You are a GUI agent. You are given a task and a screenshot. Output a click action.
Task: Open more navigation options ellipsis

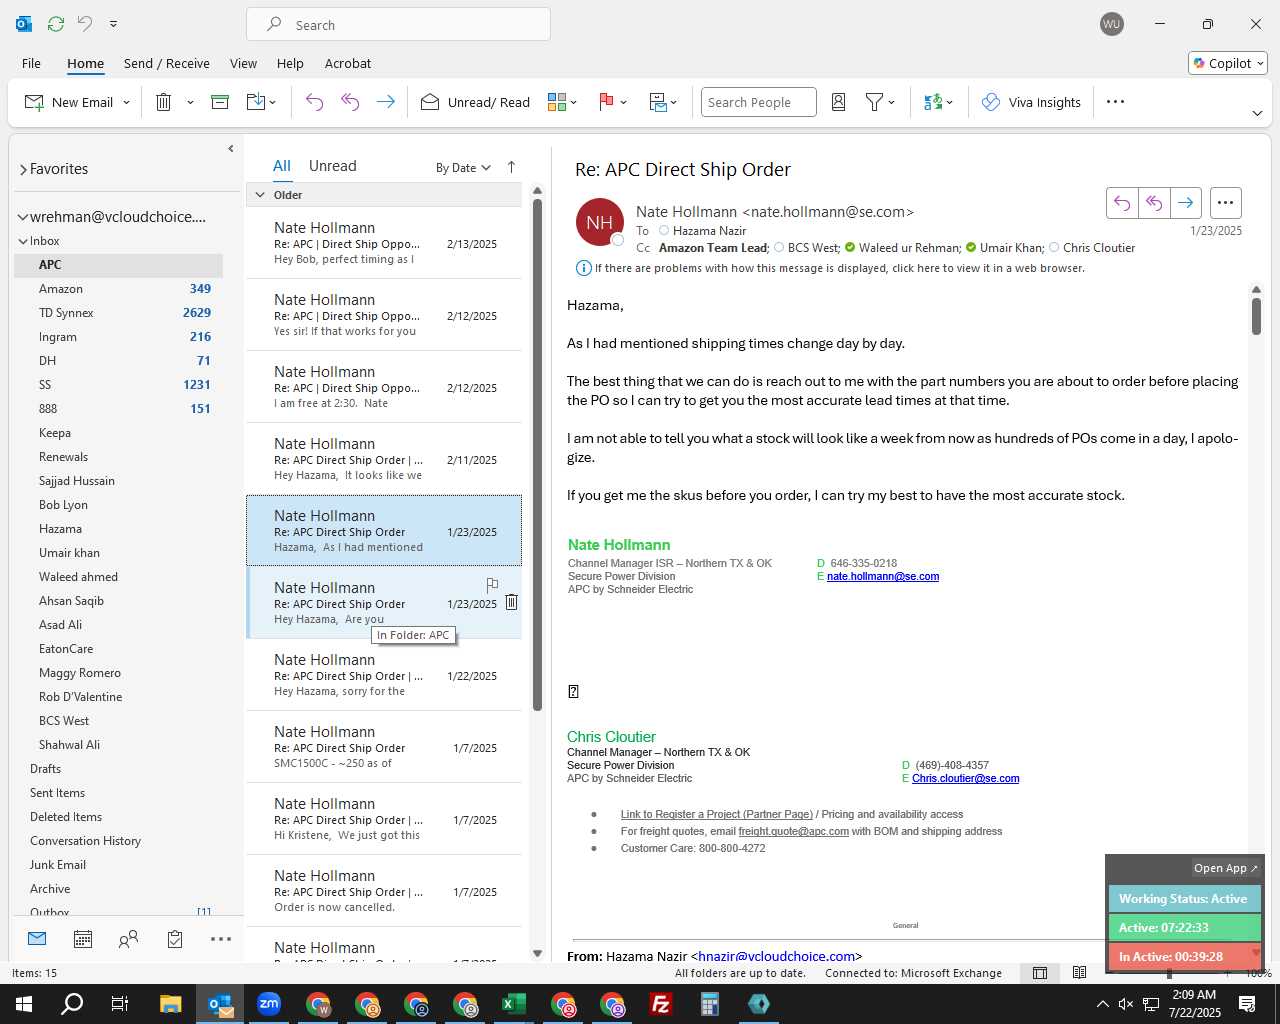221,939
